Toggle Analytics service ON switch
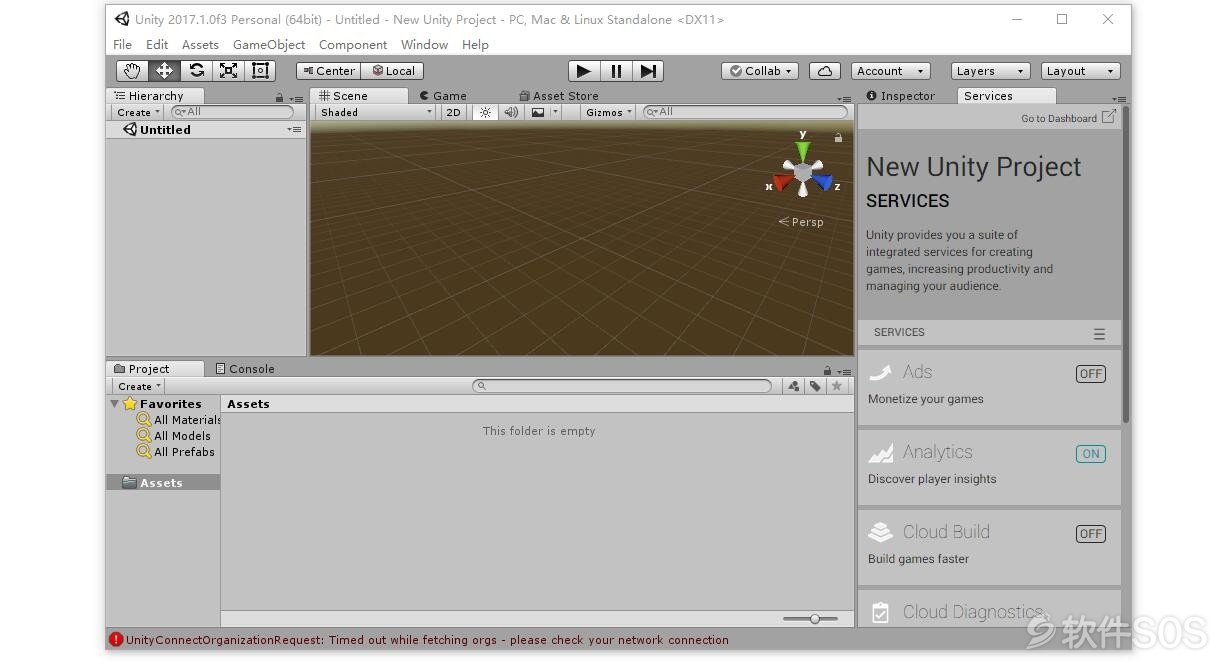This screenshot has height=661, width=1225. point(1090,454)
